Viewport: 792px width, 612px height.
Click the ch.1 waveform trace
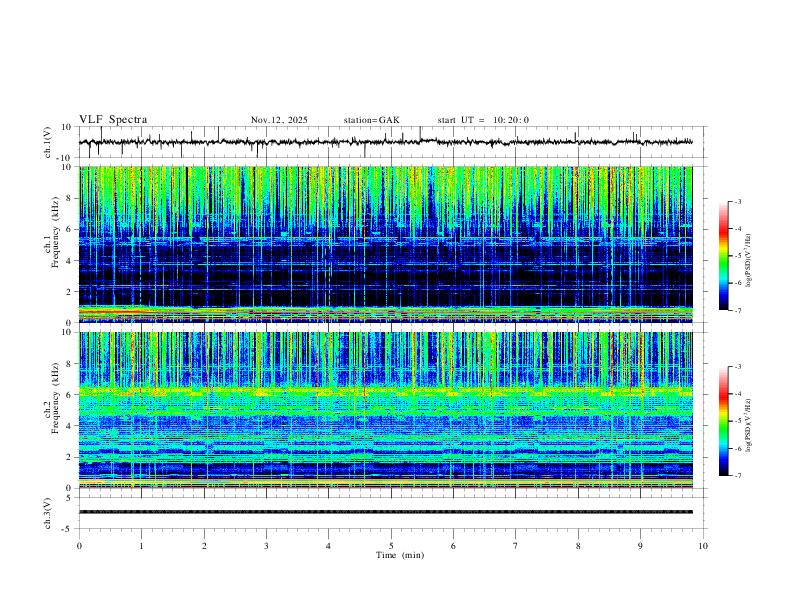(x=385, y=142)
